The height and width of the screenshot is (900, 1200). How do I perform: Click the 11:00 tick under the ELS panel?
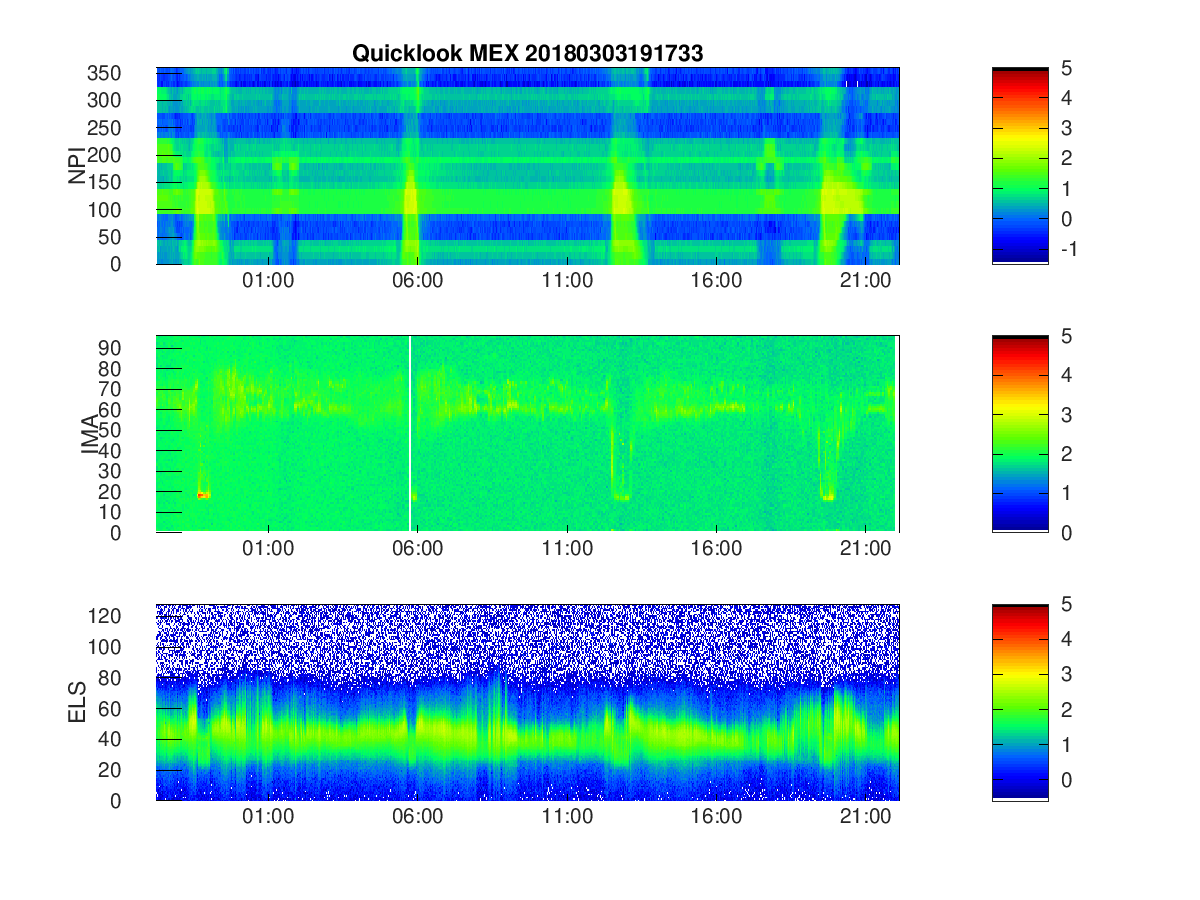pyautogui.click(x=567, y=817)
